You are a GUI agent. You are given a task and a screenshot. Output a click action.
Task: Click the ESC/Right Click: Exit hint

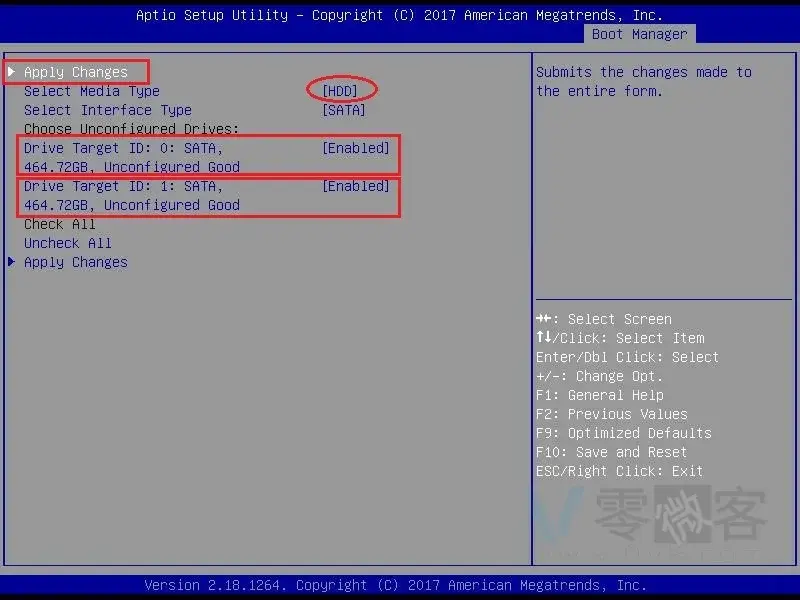tap(619, 471)
